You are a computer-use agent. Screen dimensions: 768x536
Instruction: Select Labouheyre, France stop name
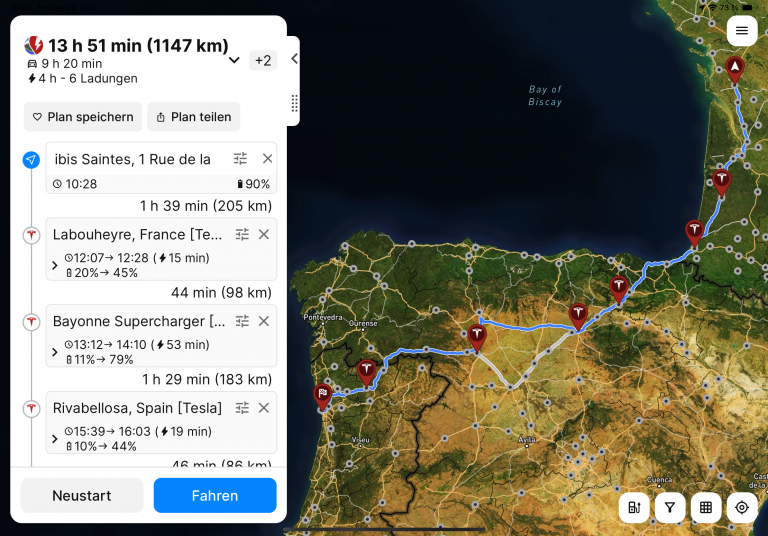click(x=137, y=235)
